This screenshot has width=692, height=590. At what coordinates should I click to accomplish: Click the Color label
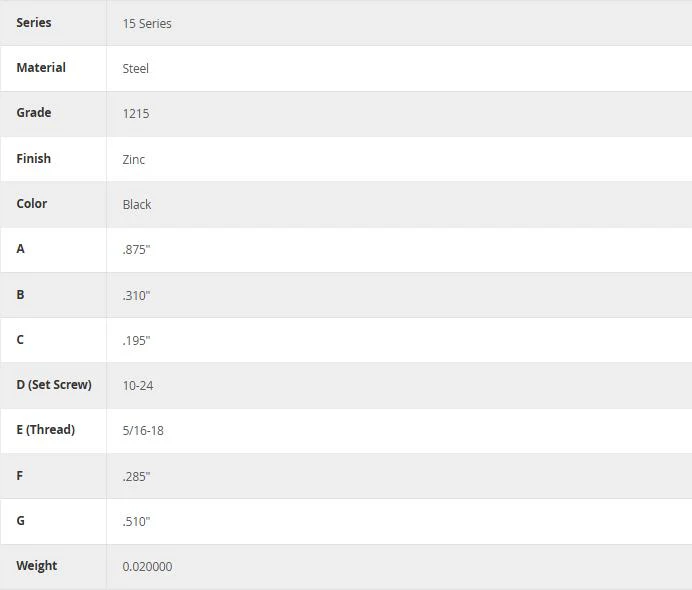click(32, 203)
